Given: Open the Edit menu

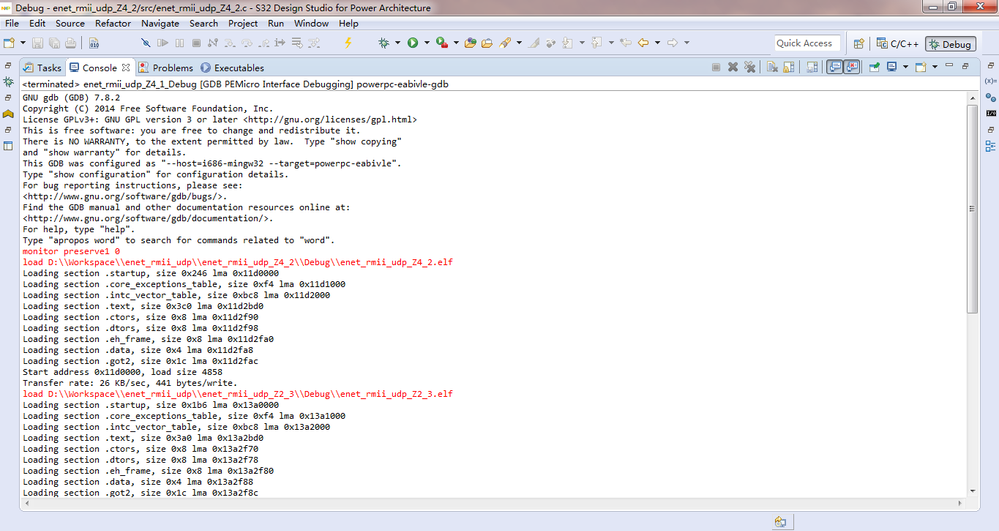Looking at the screenshot, I should 37,23.
